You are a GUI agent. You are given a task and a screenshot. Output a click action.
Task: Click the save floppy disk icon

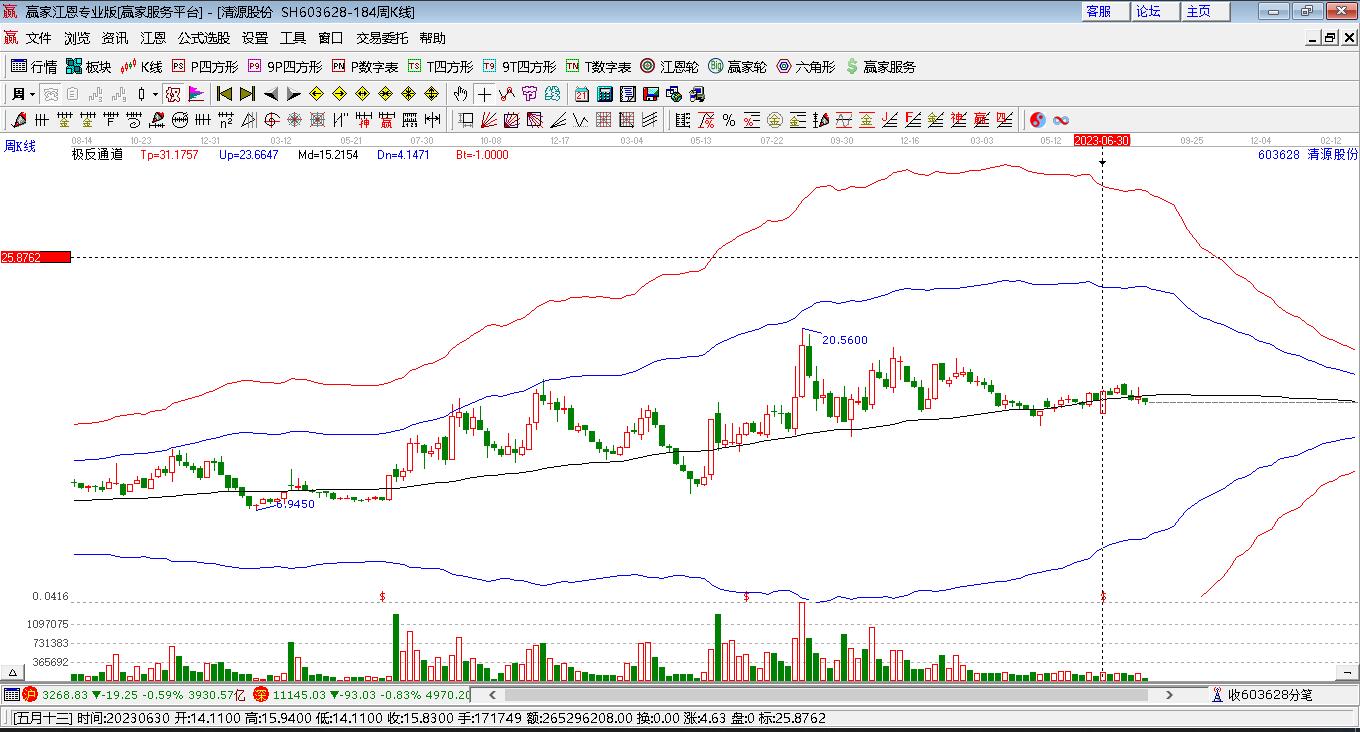click(x=651, y=94)
